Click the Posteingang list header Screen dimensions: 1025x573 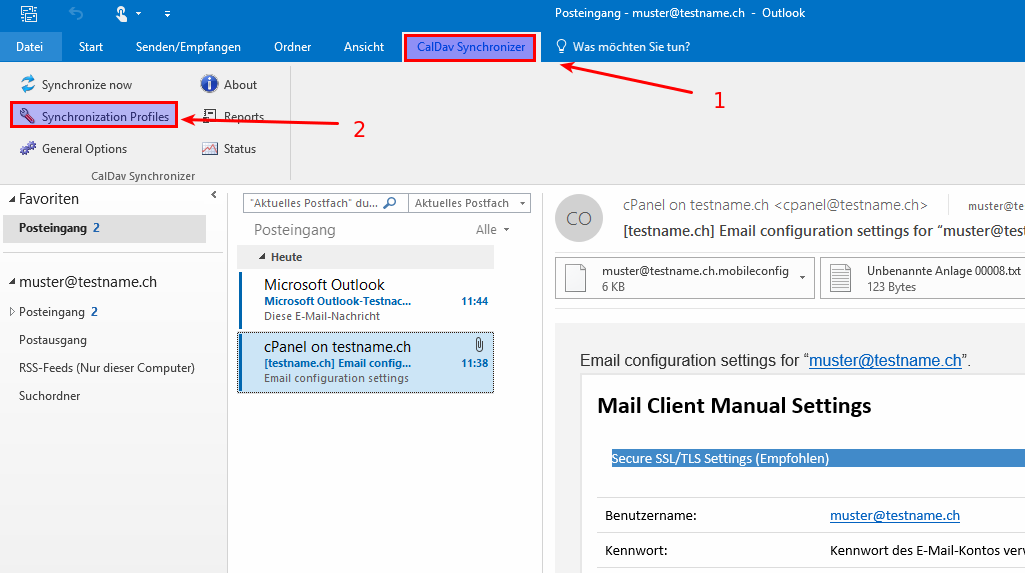pos(294,229)
